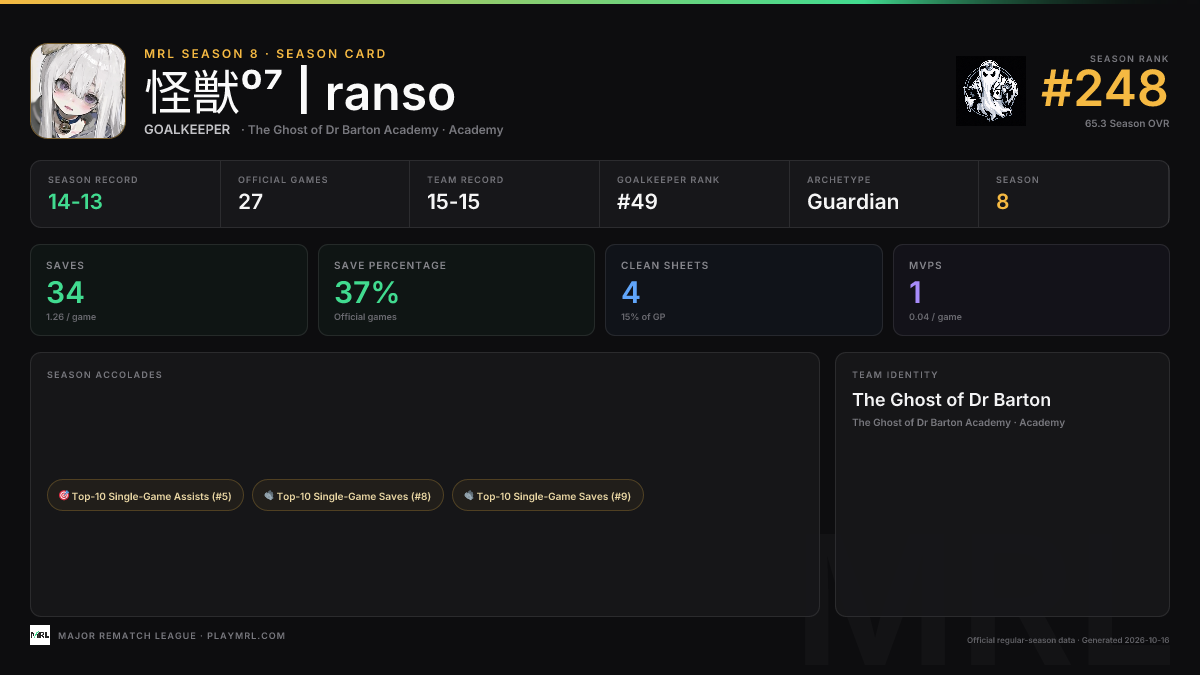Click the "65.3 Season OVR" text
The height and width of the screenshot is (675, 1200).
(1127, 124)
